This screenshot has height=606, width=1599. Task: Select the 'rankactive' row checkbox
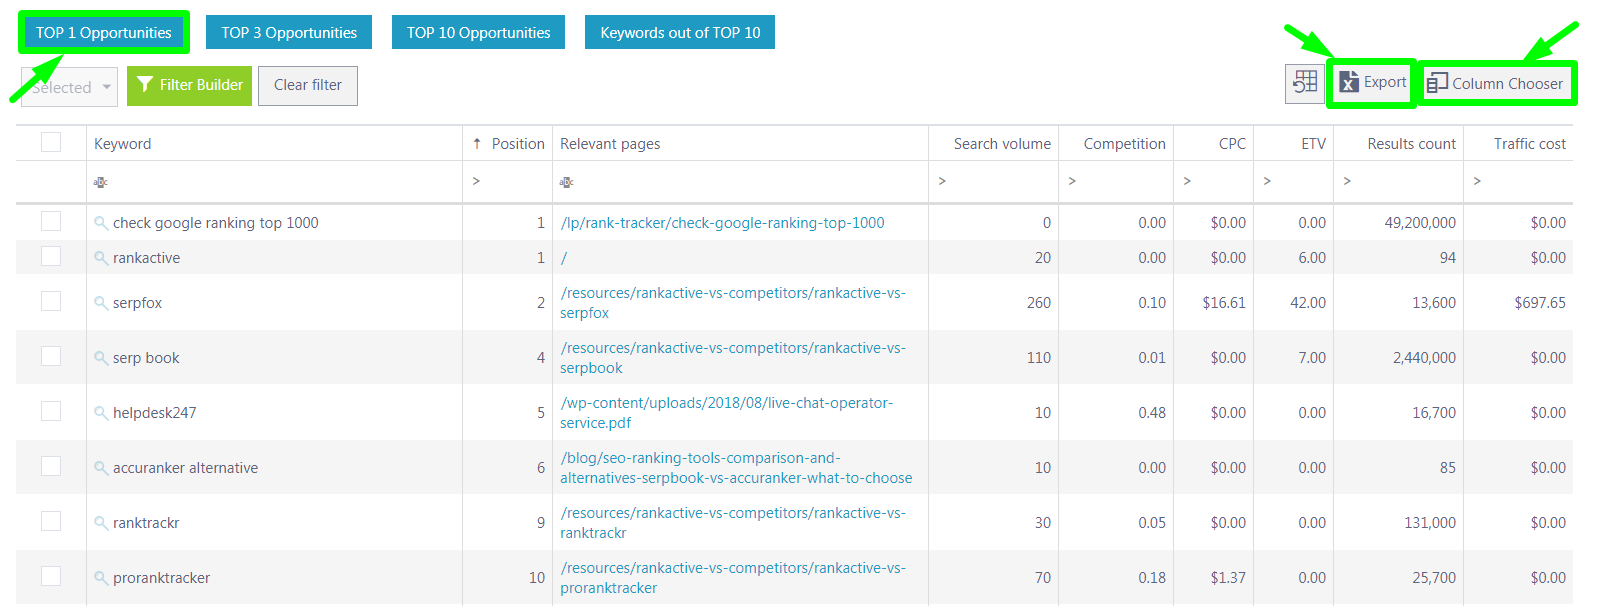click(x=51, y=256)
